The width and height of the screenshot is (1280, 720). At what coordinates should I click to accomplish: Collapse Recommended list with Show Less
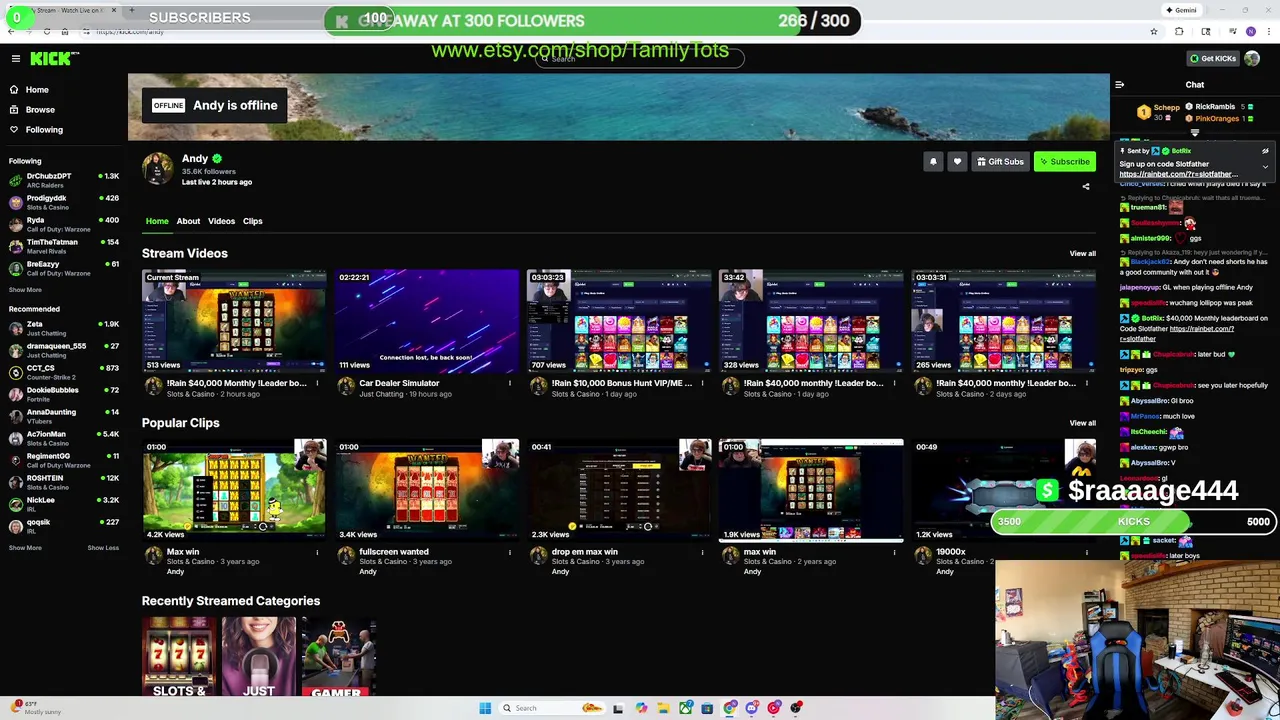point(103,548)
